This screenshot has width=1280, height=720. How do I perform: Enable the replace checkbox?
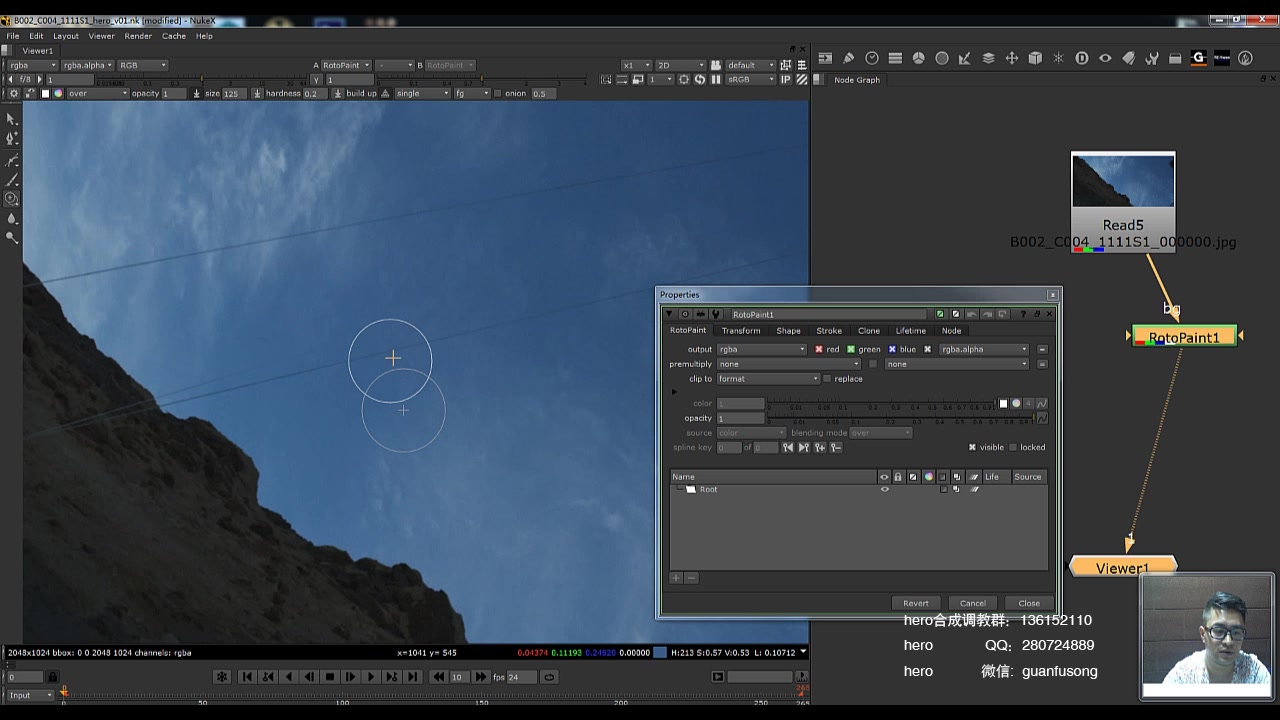(827, 379)
